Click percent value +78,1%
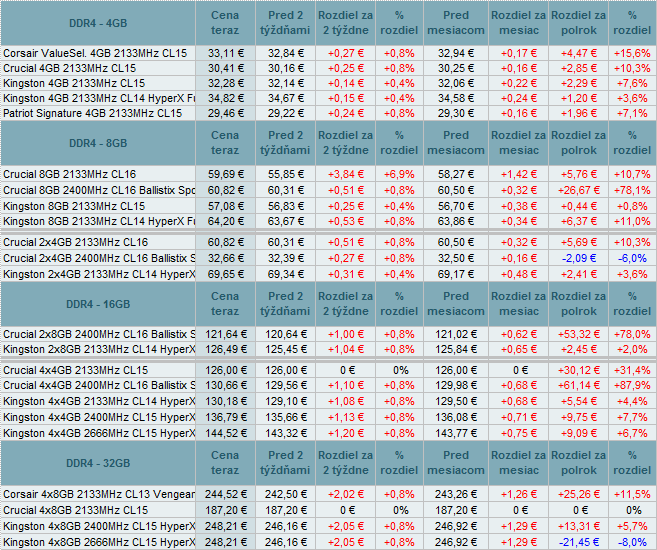Image resolution: width=657 pixels, height=550 pixels. tap(632, 190)
